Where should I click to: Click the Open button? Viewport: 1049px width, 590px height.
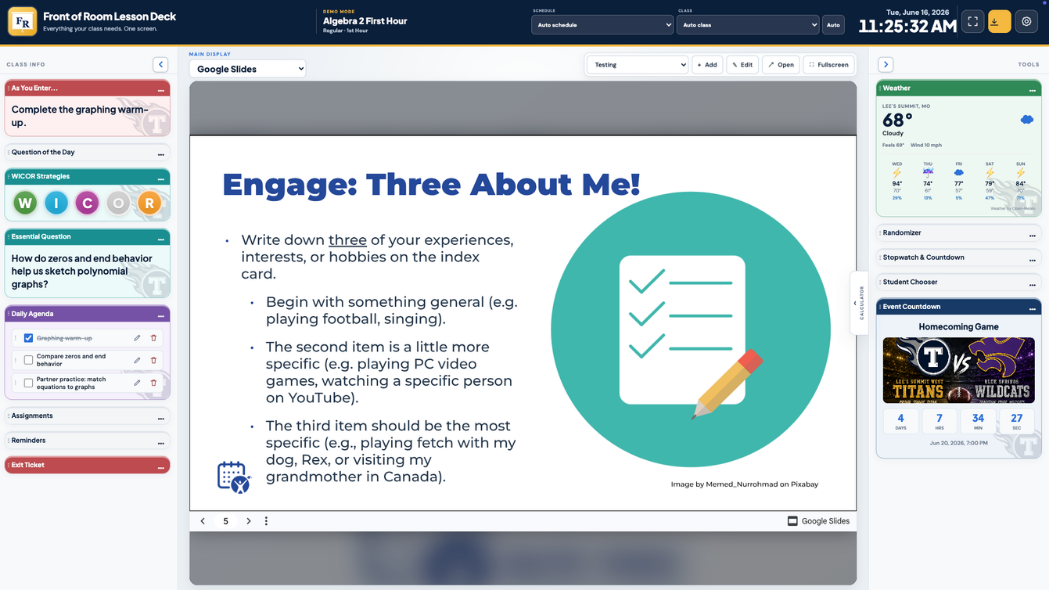click(x=781, y=65)
